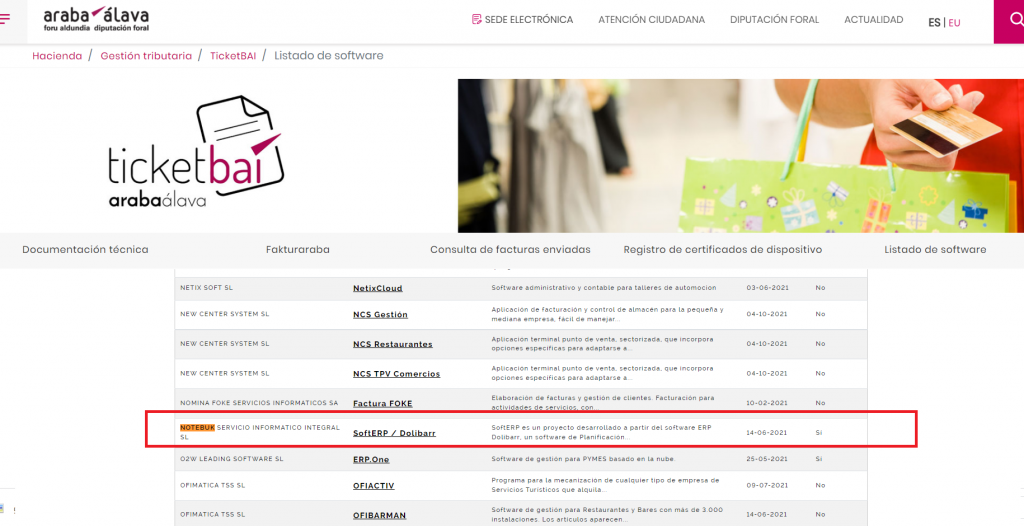Open Fakturaraba tab
The height and width of the screenshot is (526, 1024).
298,250
